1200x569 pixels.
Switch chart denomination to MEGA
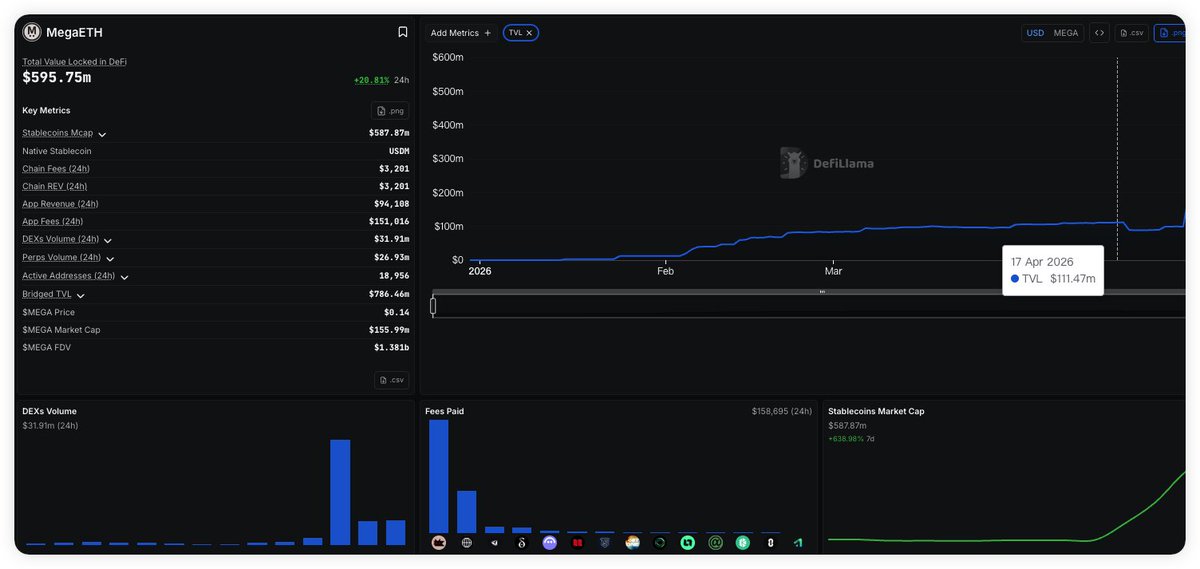pyautogui.click(x=1066, y=33)
